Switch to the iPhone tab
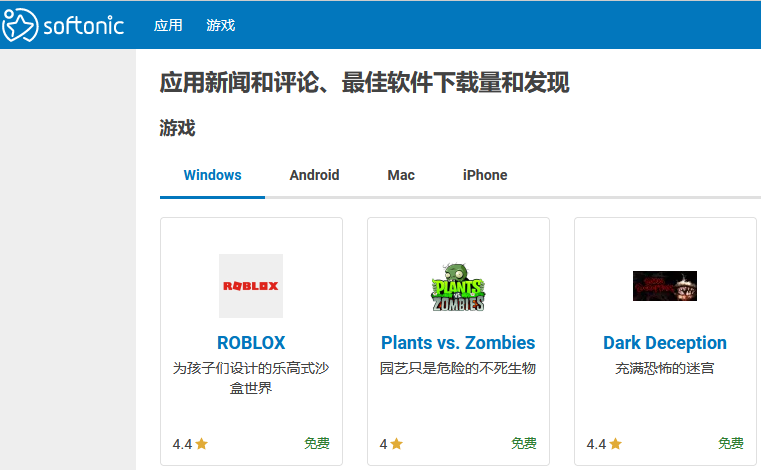Viewport: 761px width, 470px height. coord(485,175)
